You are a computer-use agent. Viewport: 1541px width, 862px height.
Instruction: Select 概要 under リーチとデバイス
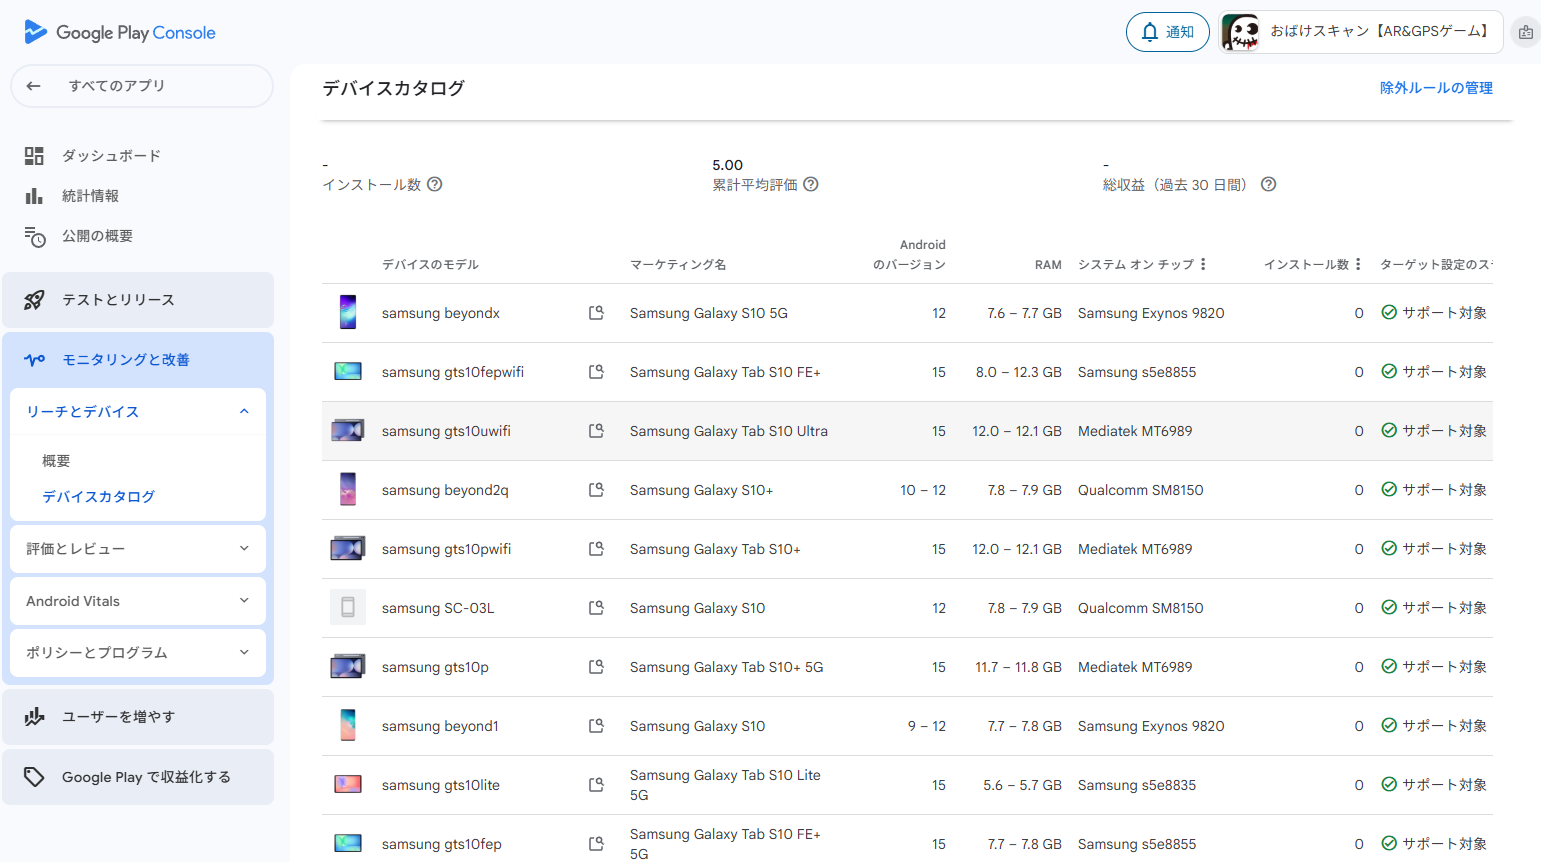56,461
